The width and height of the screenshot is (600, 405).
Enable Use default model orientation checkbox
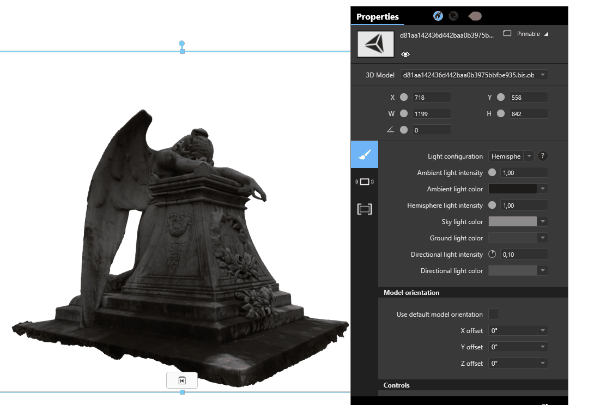(494, 314)
